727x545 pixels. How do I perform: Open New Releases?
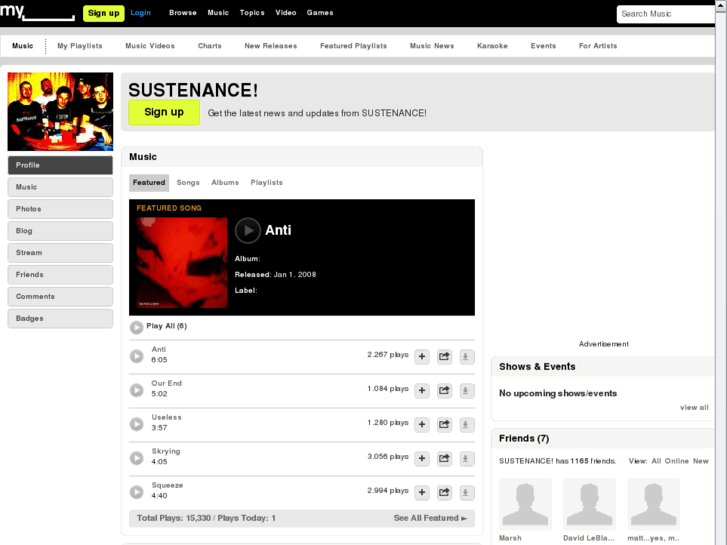point(271,46)
